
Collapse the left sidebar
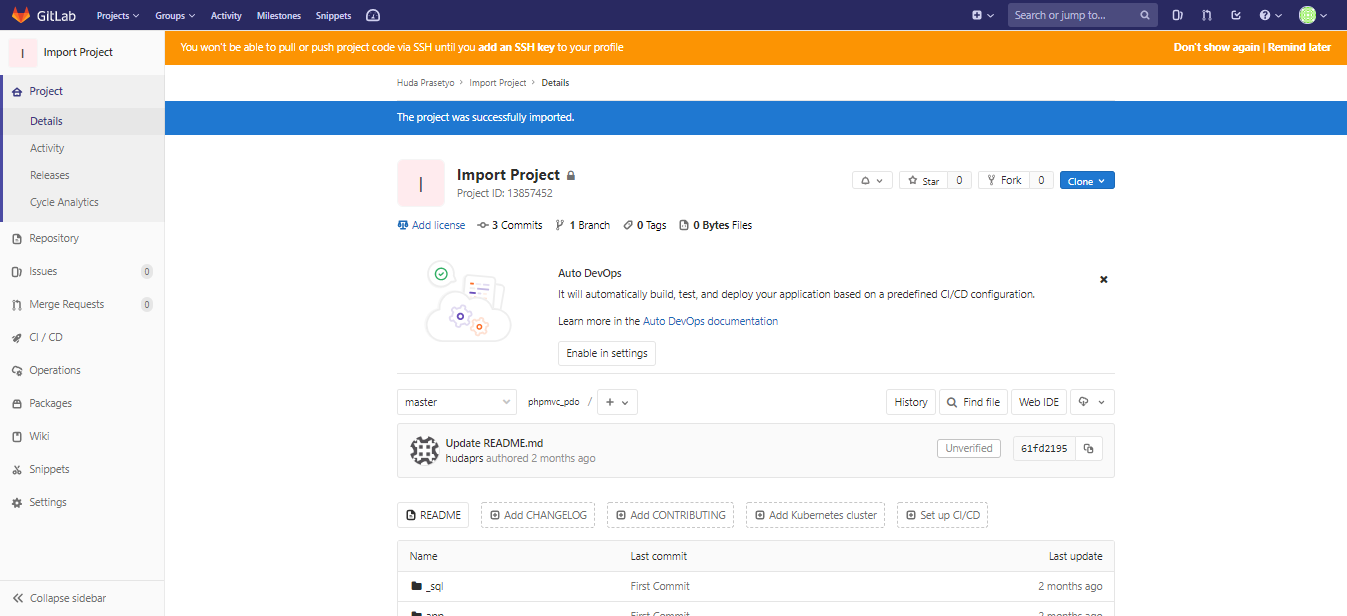pos(60,597)
